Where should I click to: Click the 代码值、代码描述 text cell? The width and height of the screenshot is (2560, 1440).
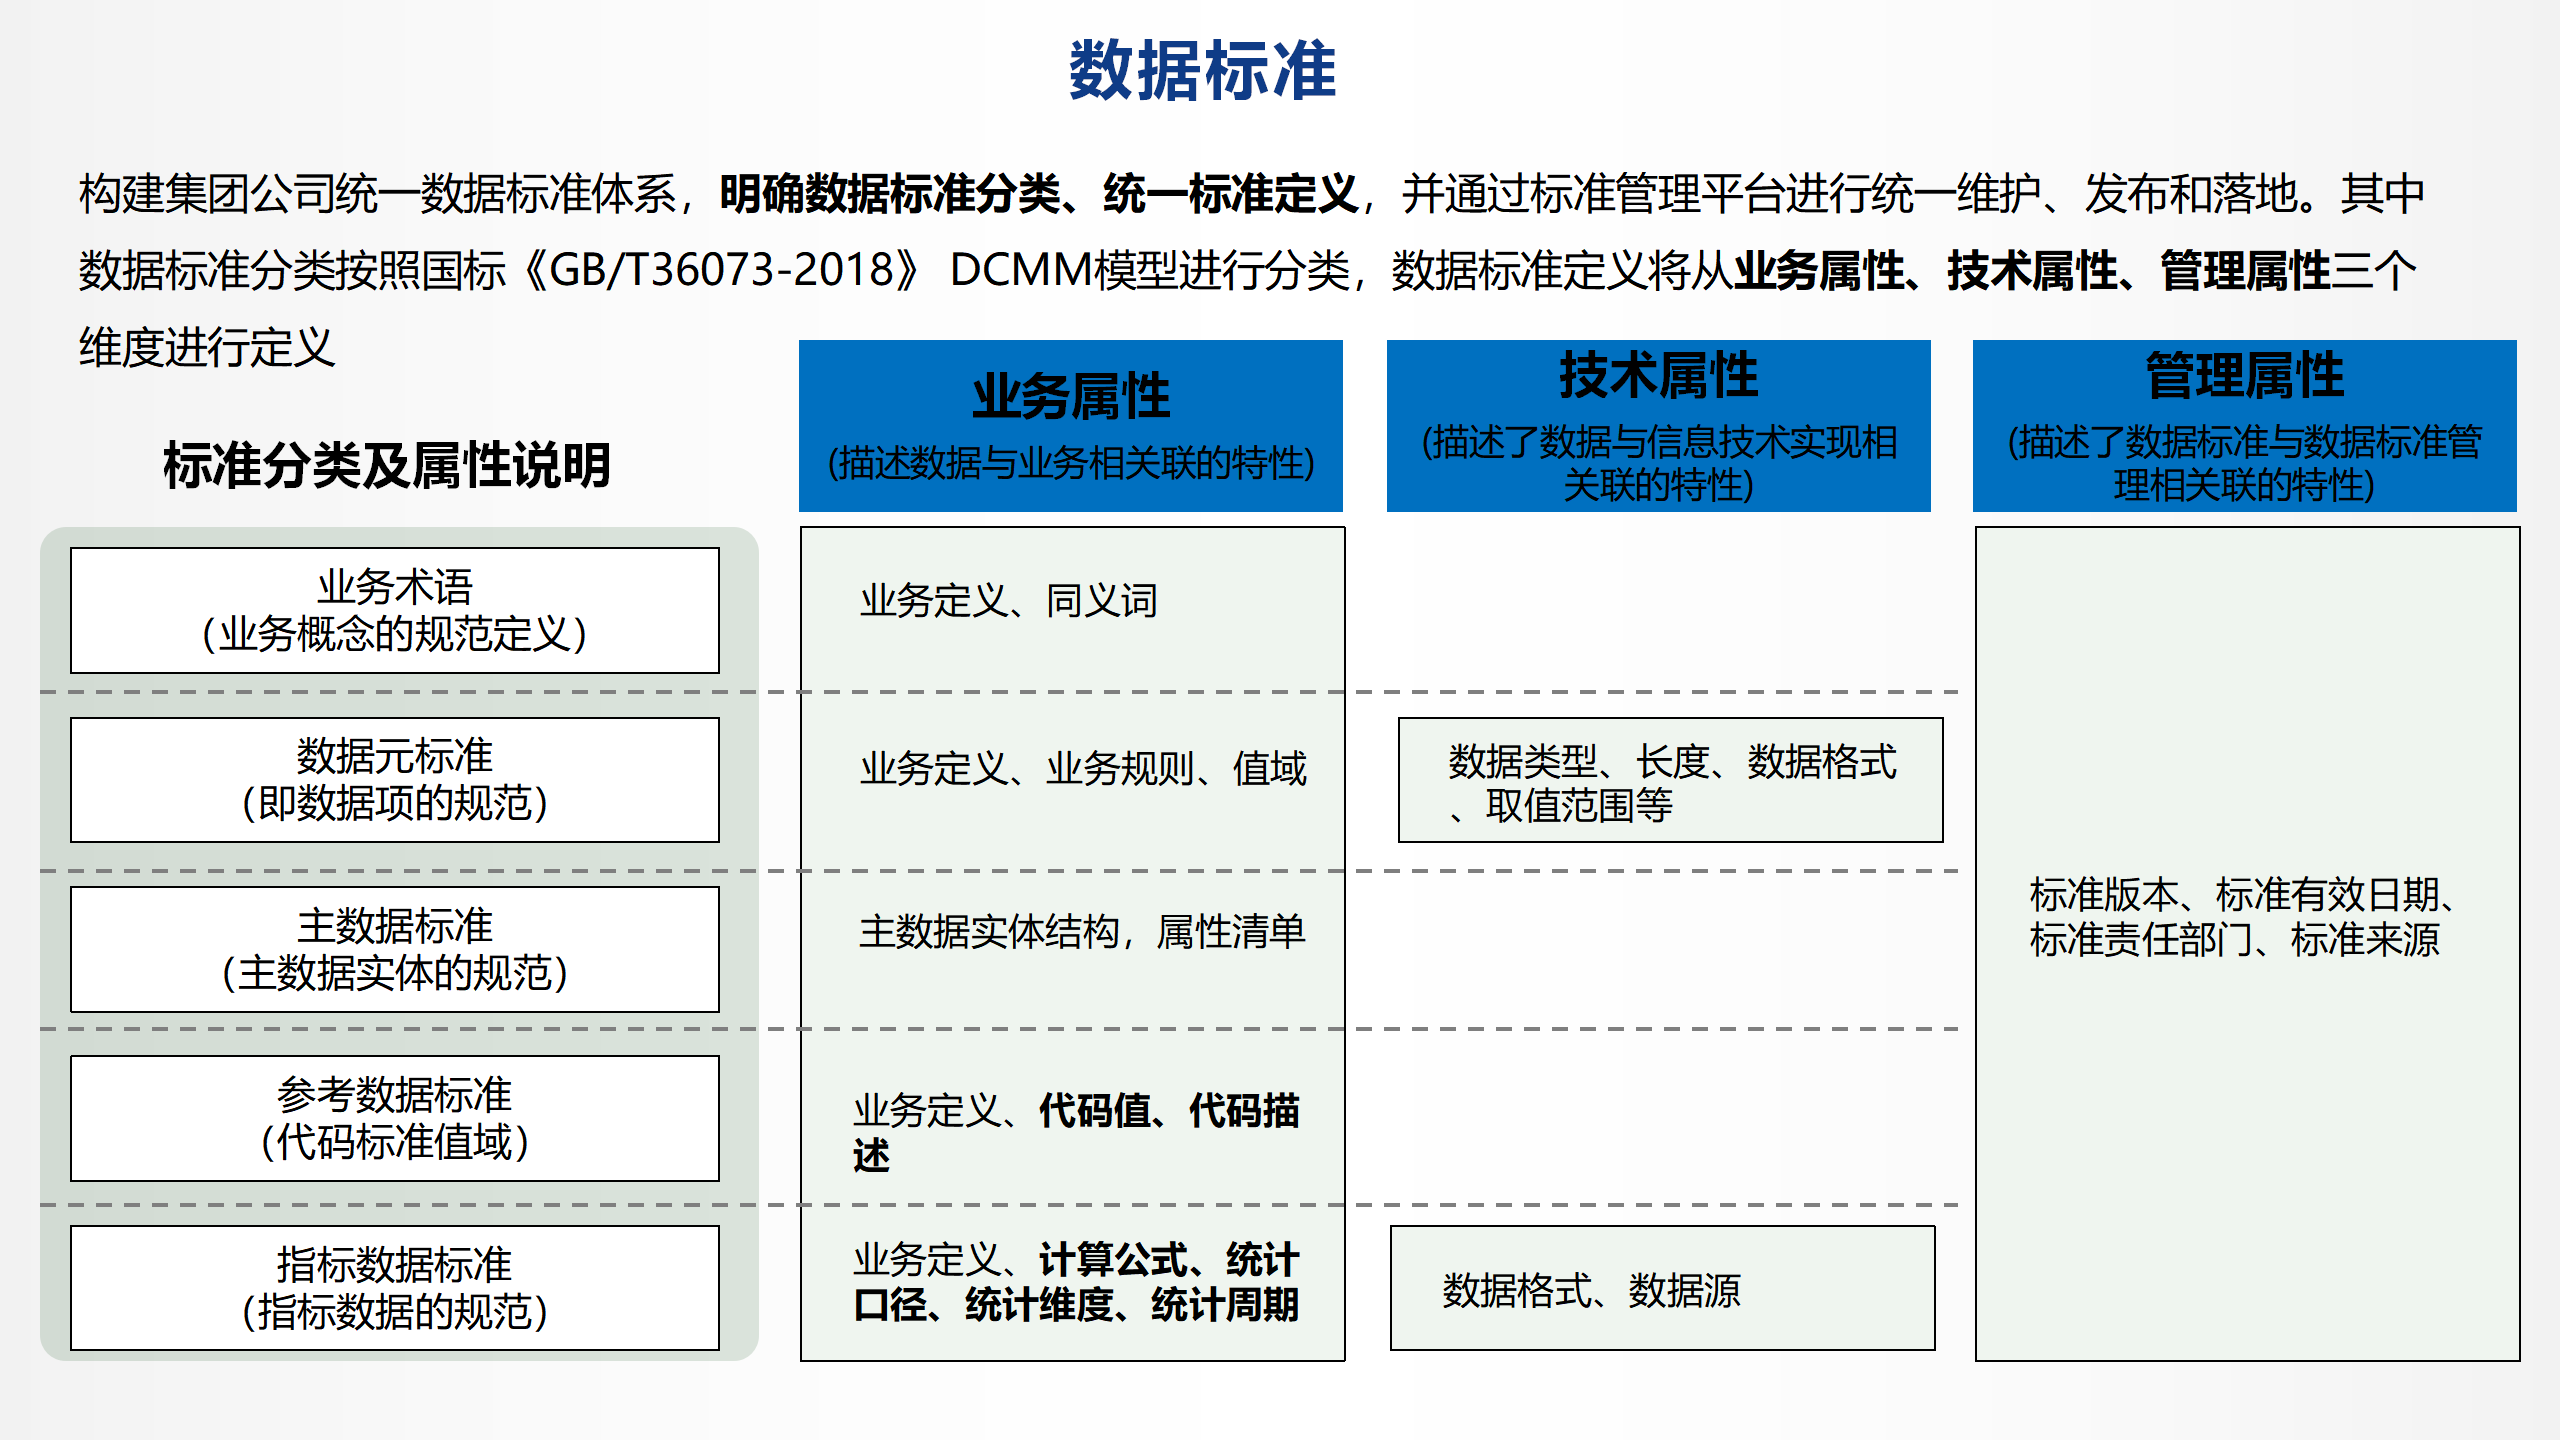pos(1076,1132)
